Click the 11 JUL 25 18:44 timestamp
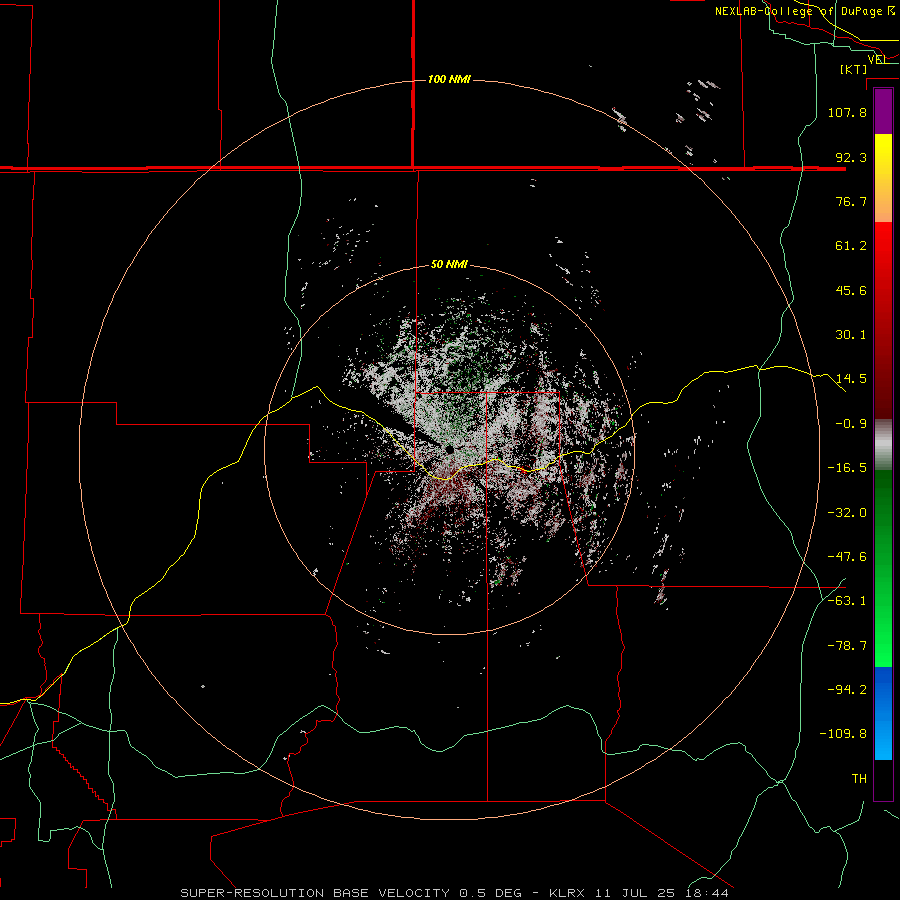 click(662, 893)
